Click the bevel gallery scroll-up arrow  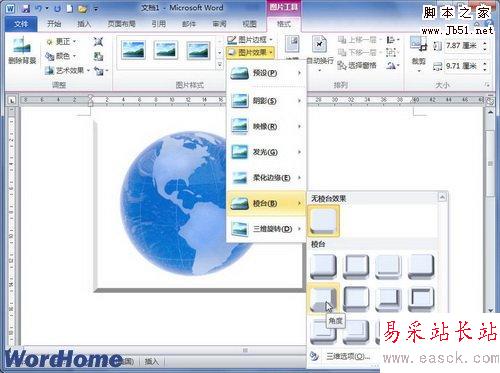pos(442,197)
